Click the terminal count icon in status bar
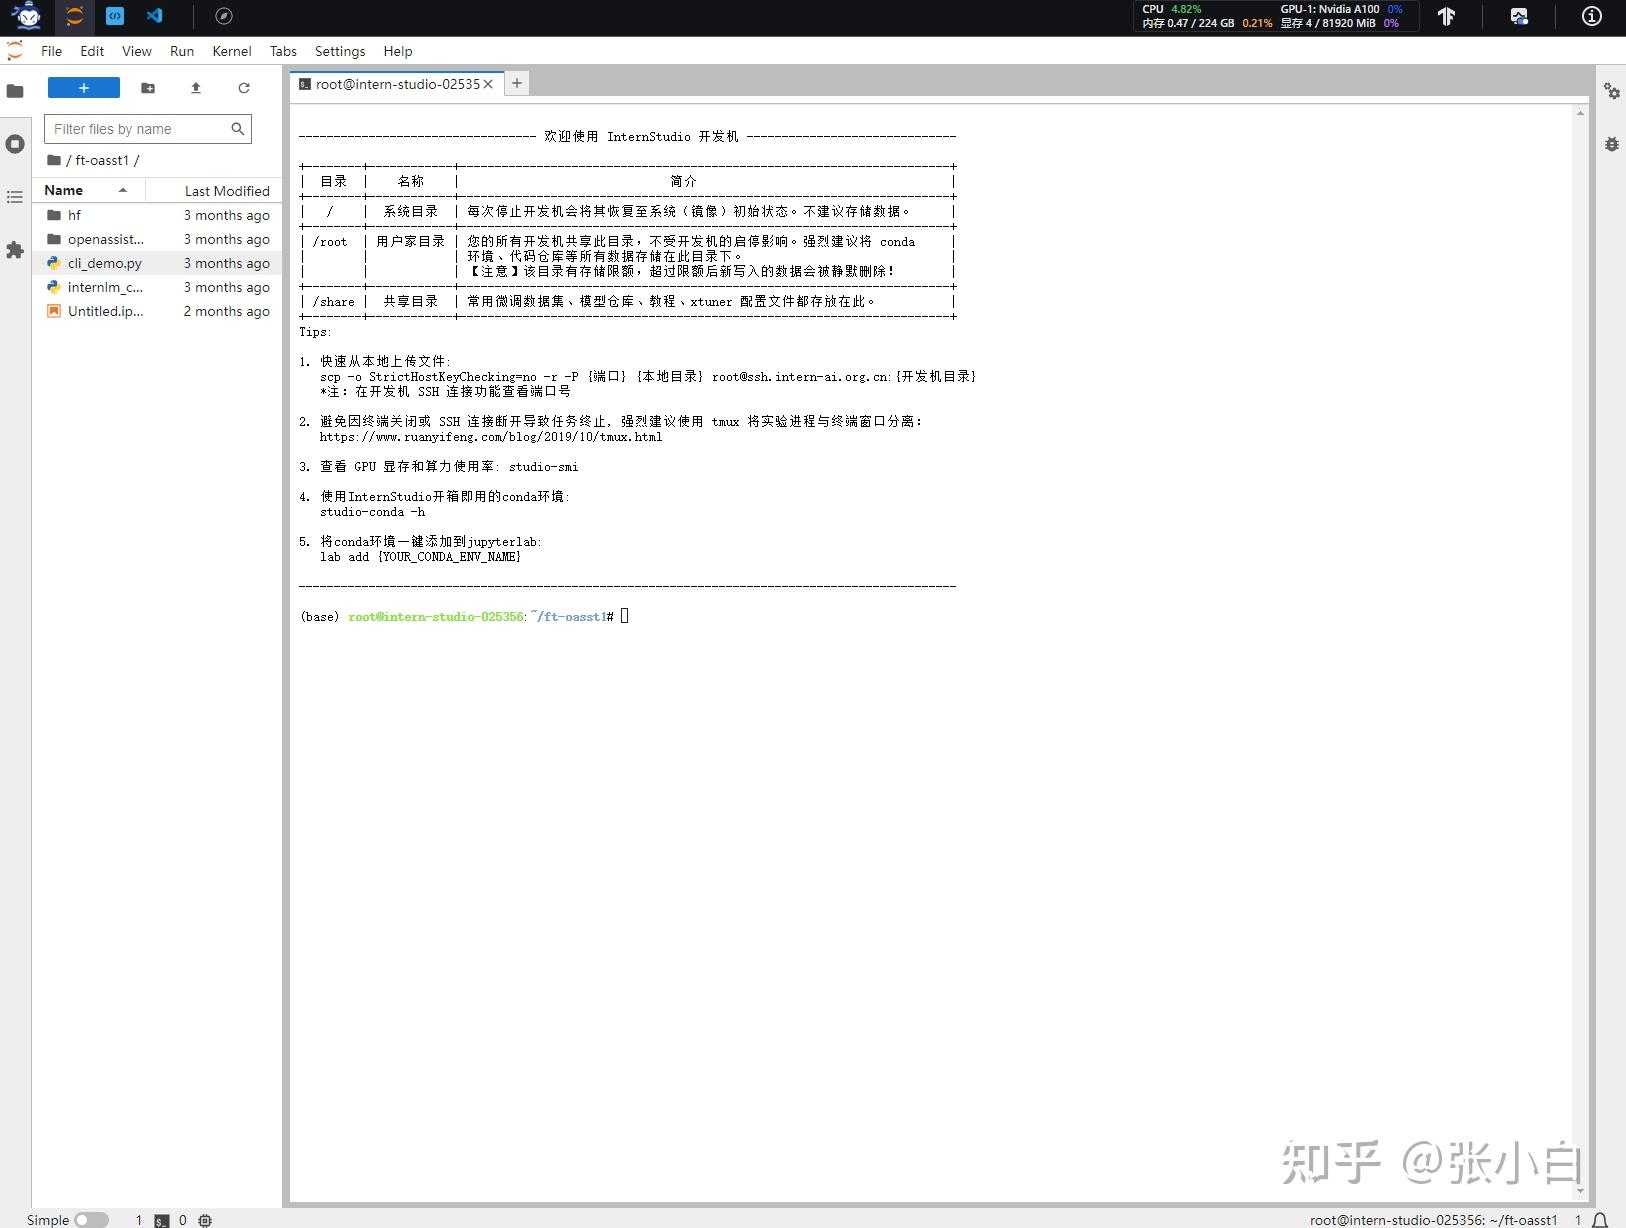1626x1228 pixels. [x=162, y=1220]
